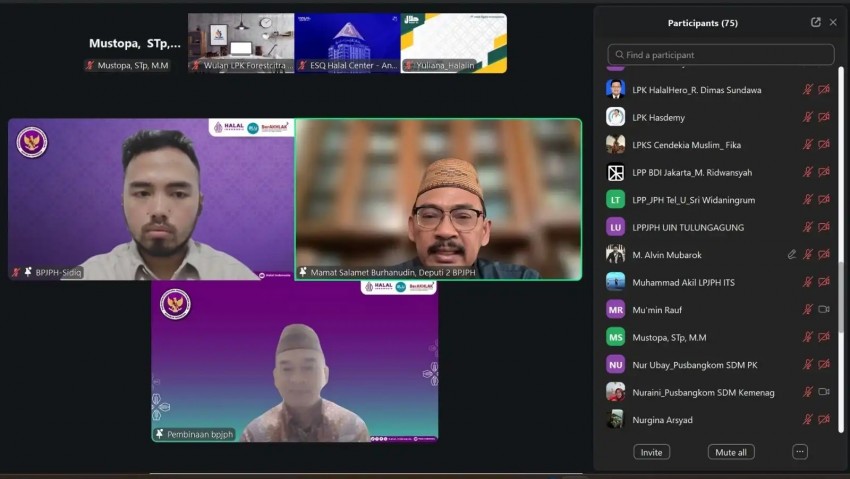Click Mamat Salamet Burhanudin's video tile
Image resolution: width=850 pixels, height=479 pixels.
(438, 199)
